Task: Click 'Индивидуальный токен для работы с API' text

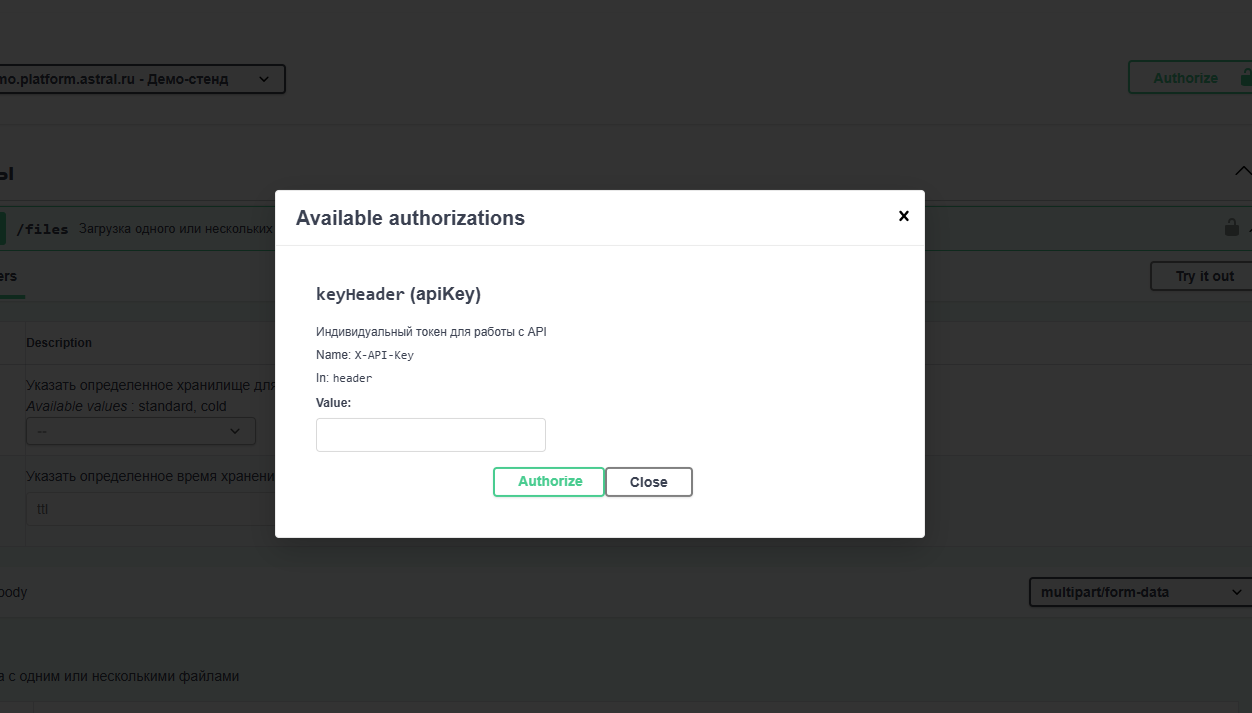Action: 431,332
